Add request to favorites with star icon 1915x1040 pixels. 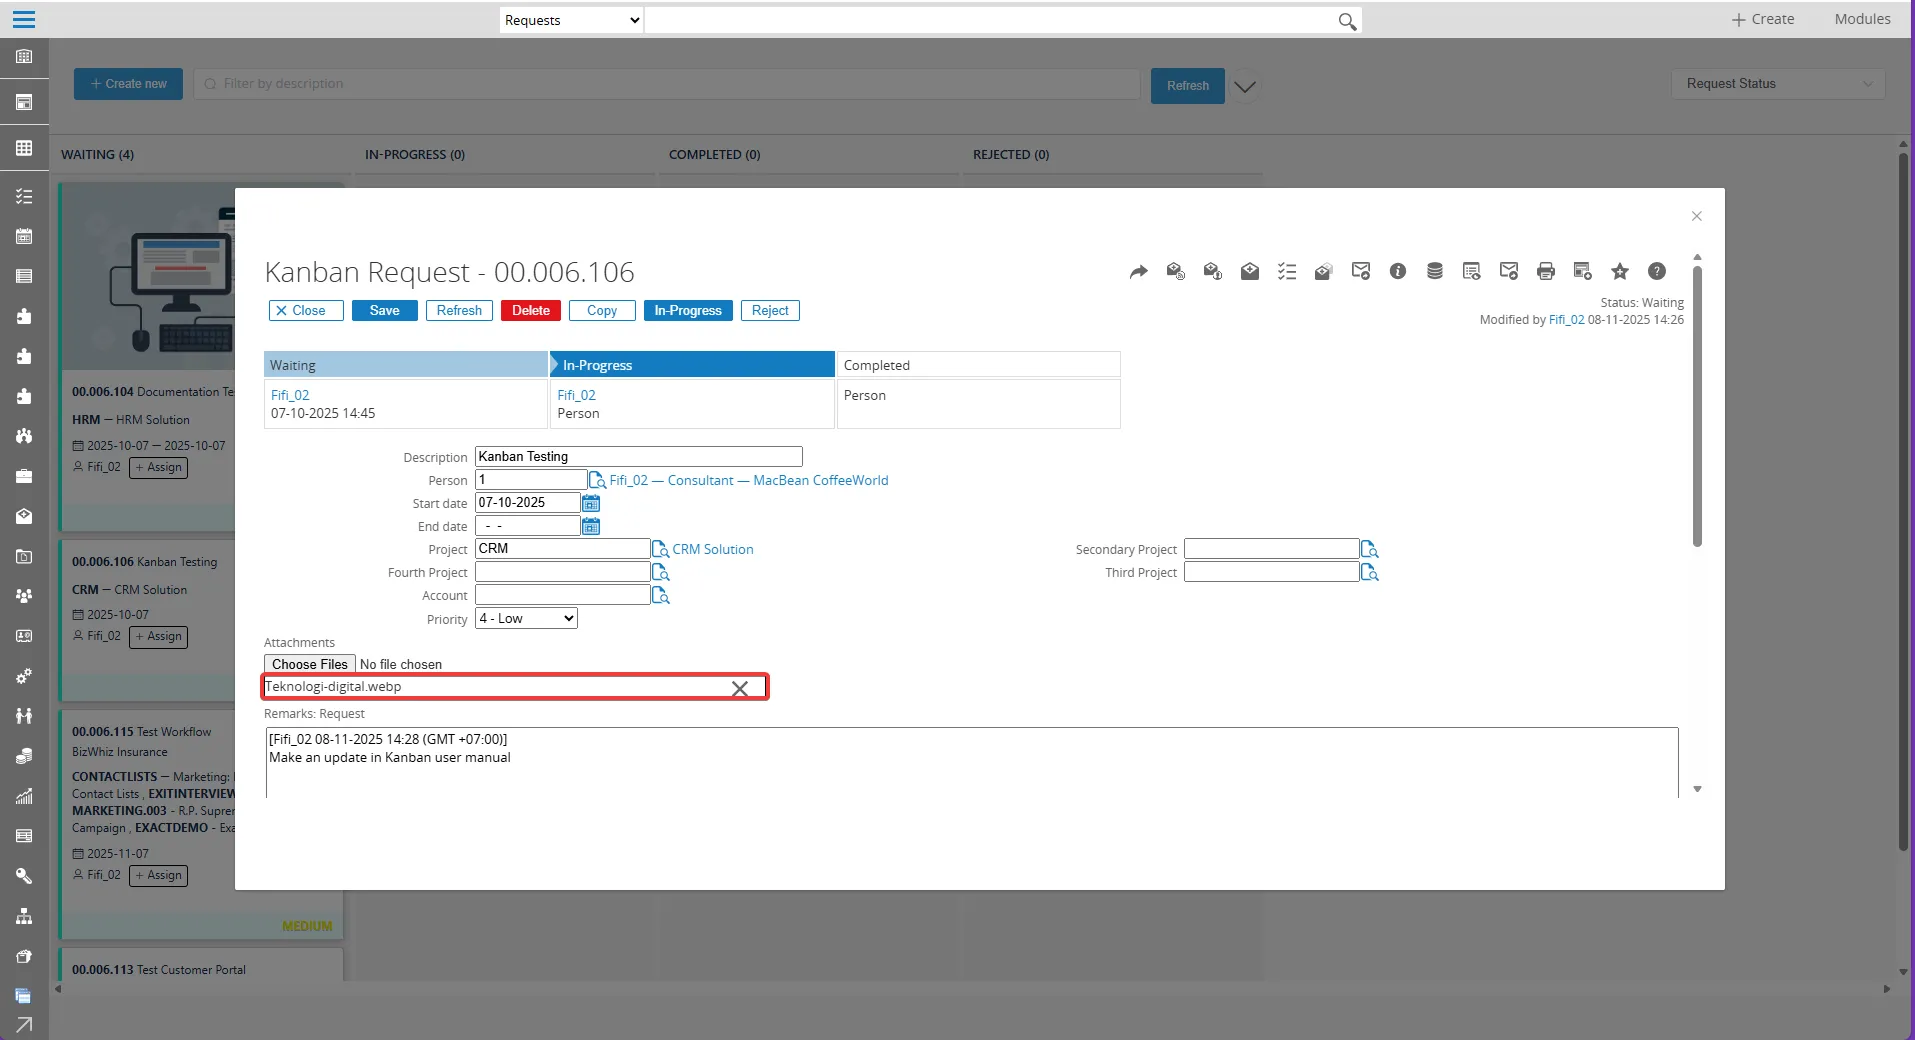pyautogui.click(x=1620, y=272)
